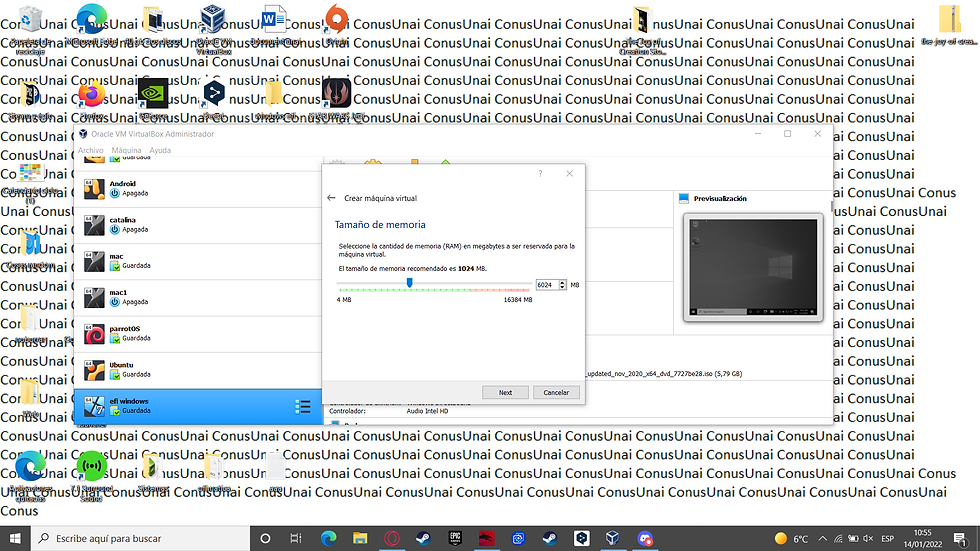Open the Recycle Bin desktop icon
The image size is (980, 551).
click(29, 28)
